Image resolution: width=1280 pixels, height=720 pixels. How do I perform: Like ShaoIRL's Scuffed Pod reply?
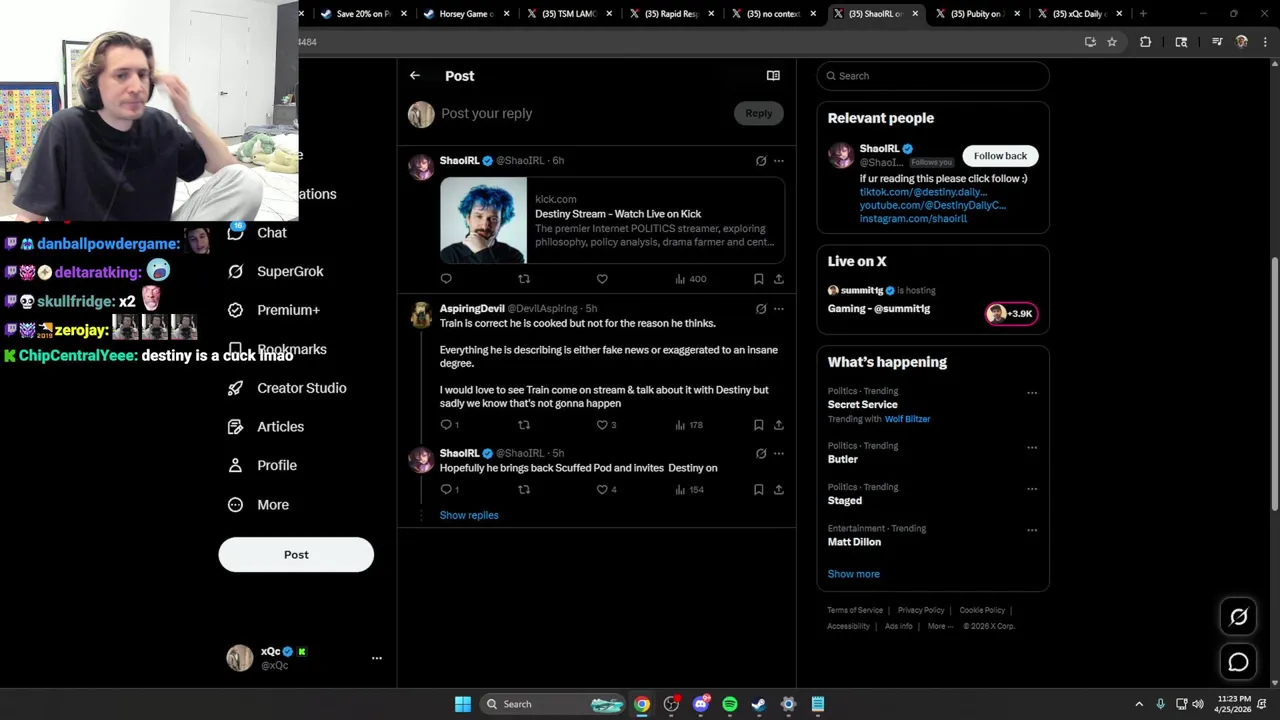click(606, 490)
